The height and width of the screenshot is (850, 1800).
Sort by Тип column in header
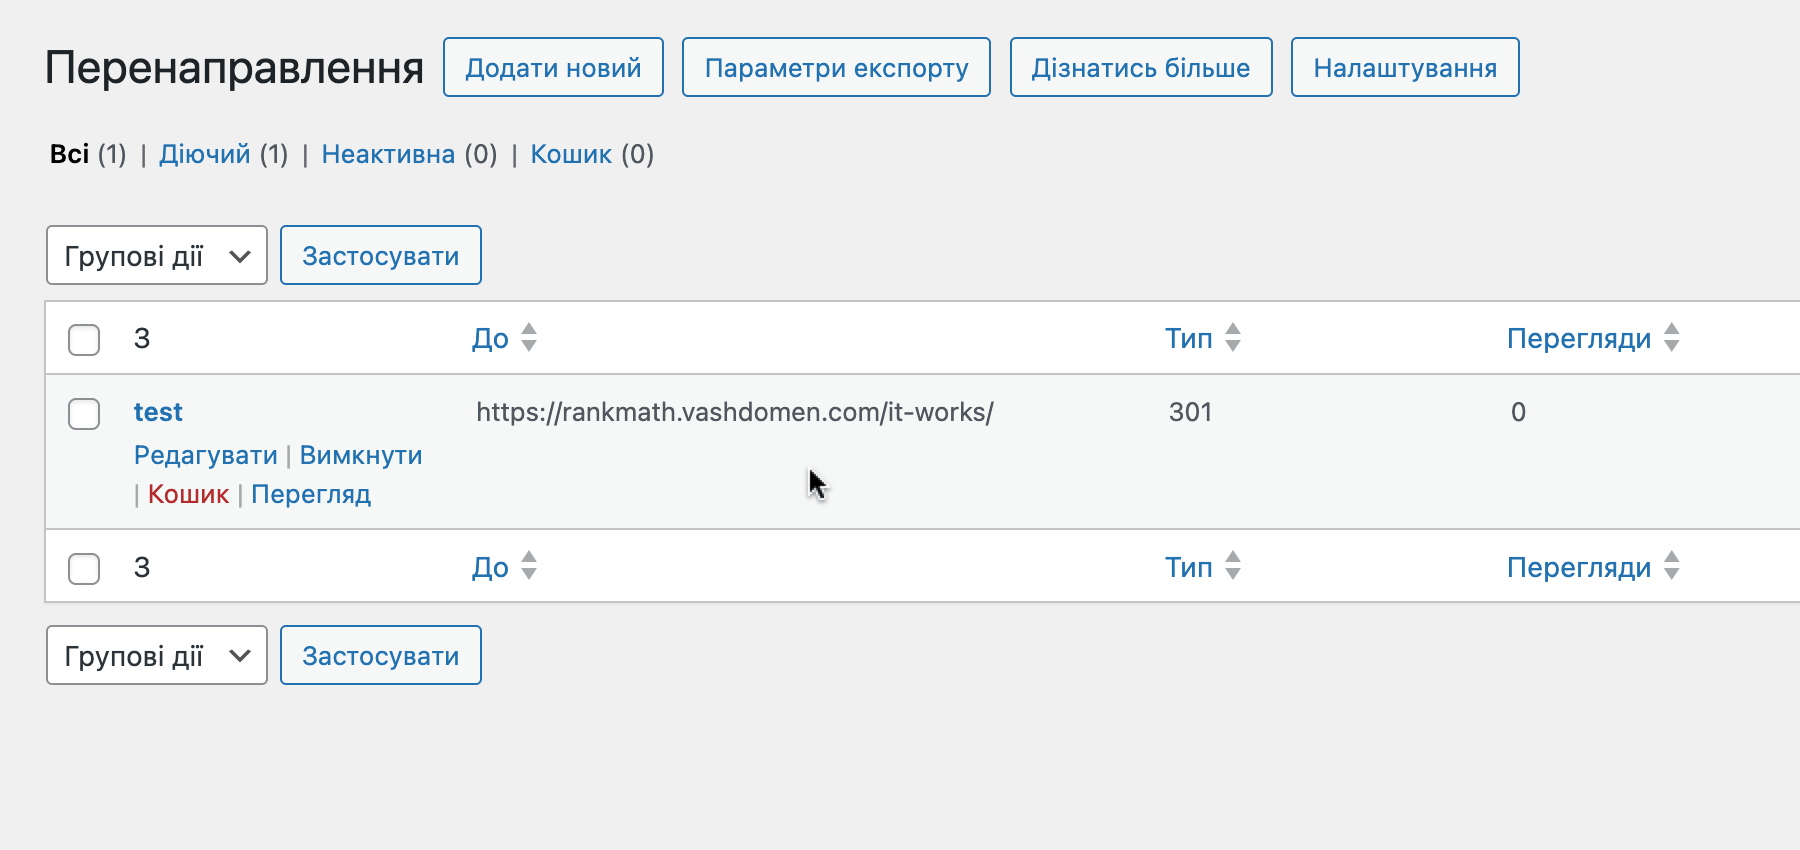click(x=1188, y=338)
